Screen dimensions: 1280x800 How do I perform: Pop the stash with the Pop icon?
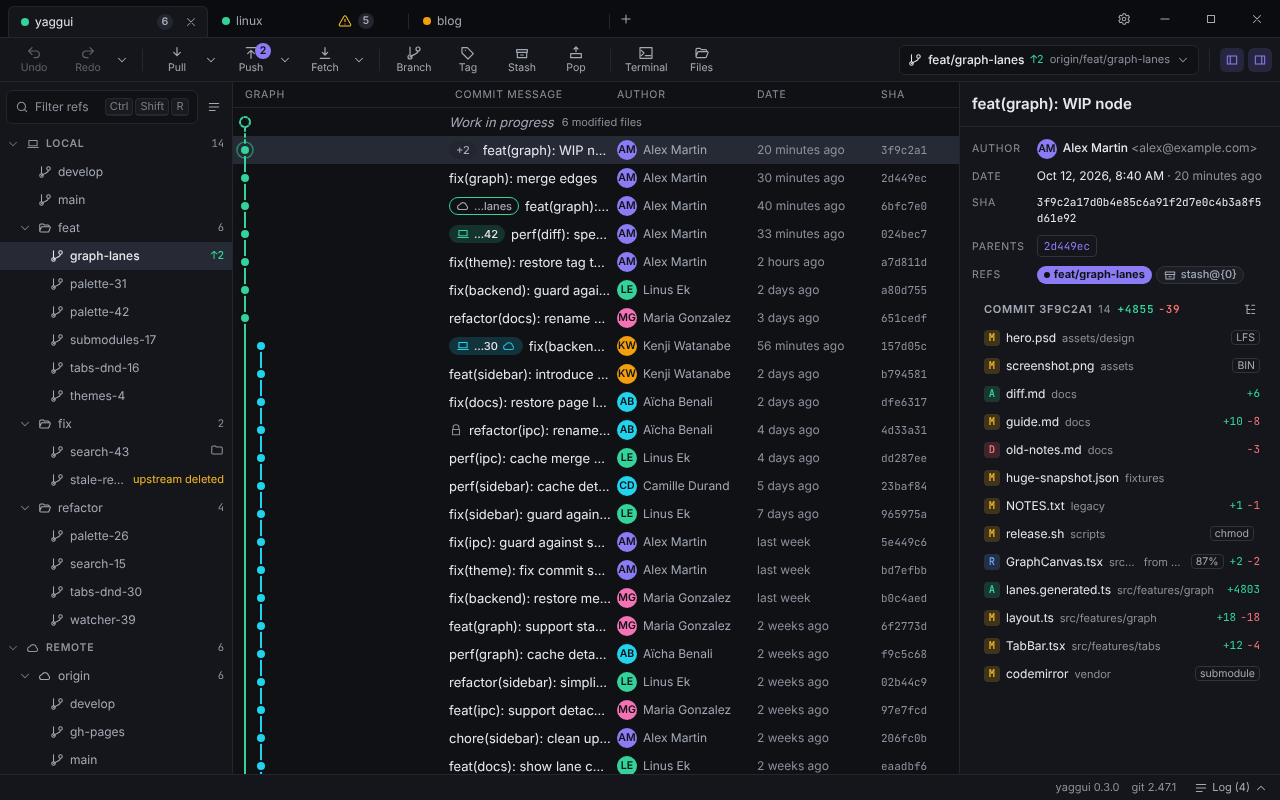[x=576, y=59]
